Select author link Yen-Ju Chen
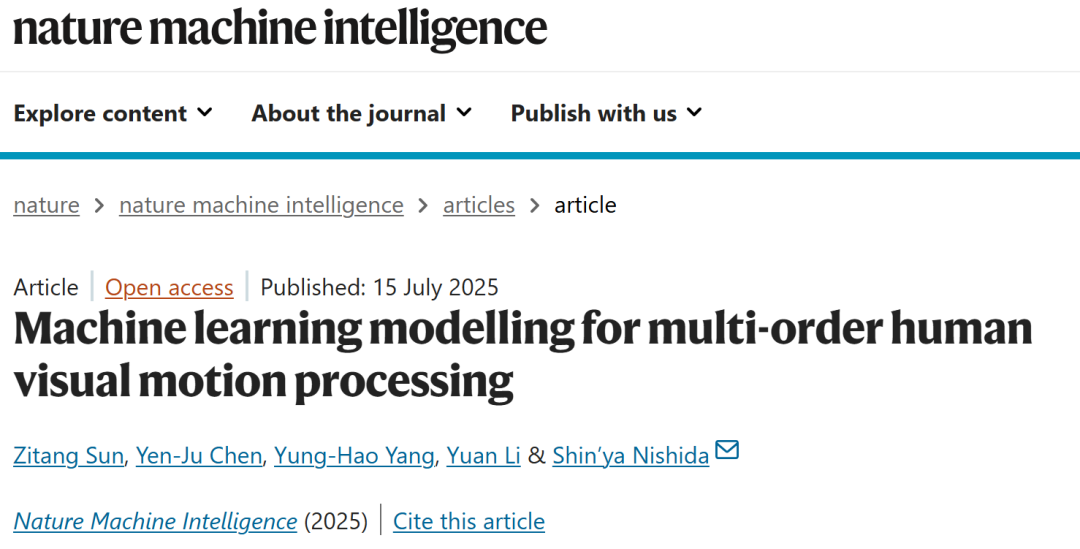1080x549 pixels. (x=198, y=456)
